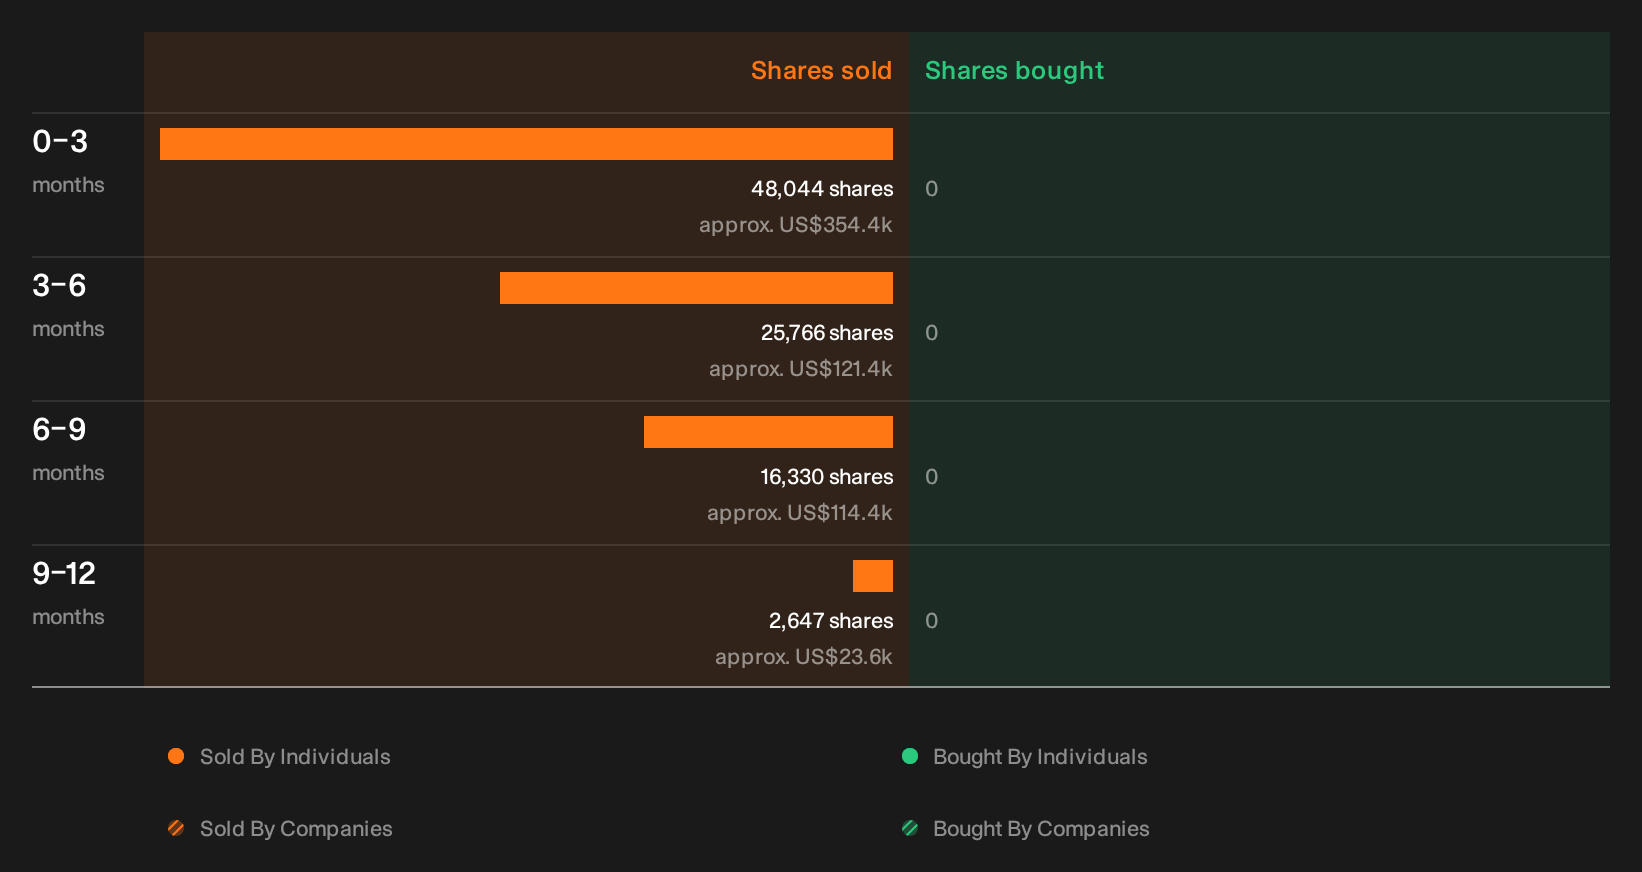
Task: Select the Bought By Companies legend label
Action: [x=1041, y=829]
